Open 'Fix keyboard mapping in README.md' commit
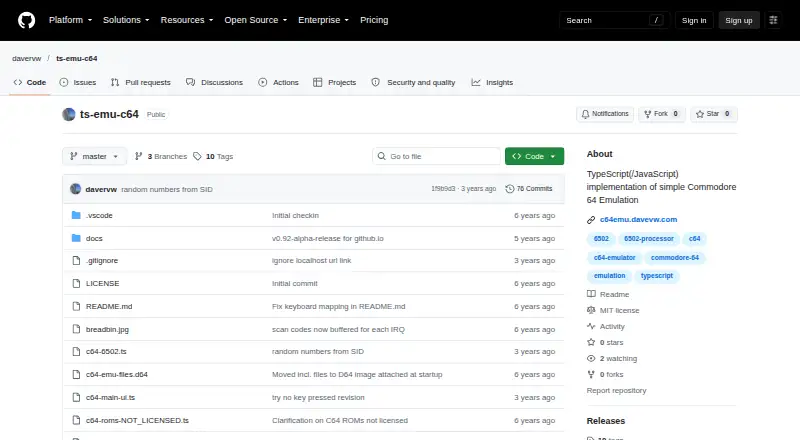The height and width of the screenshot is (440, 800). click(x=338, y=306)
